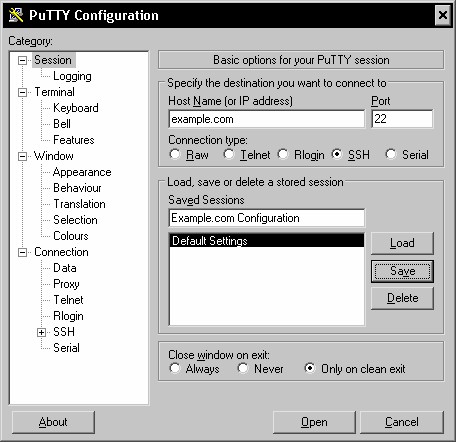Close the PuTTY Configuration window
Viewport: 456px width, 442px height.
[443, 15]
